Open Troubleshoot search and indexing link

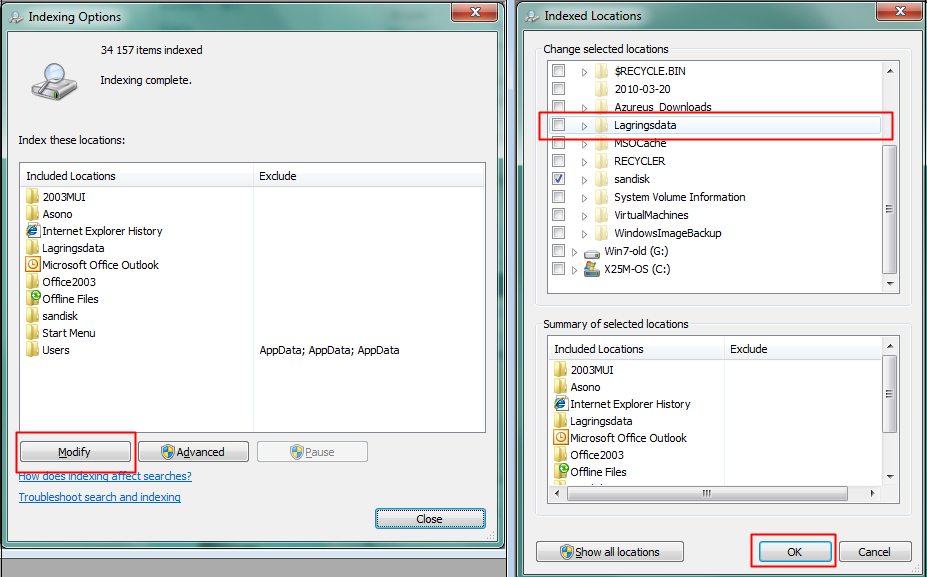pyautogui.click(x=99, y=497)
